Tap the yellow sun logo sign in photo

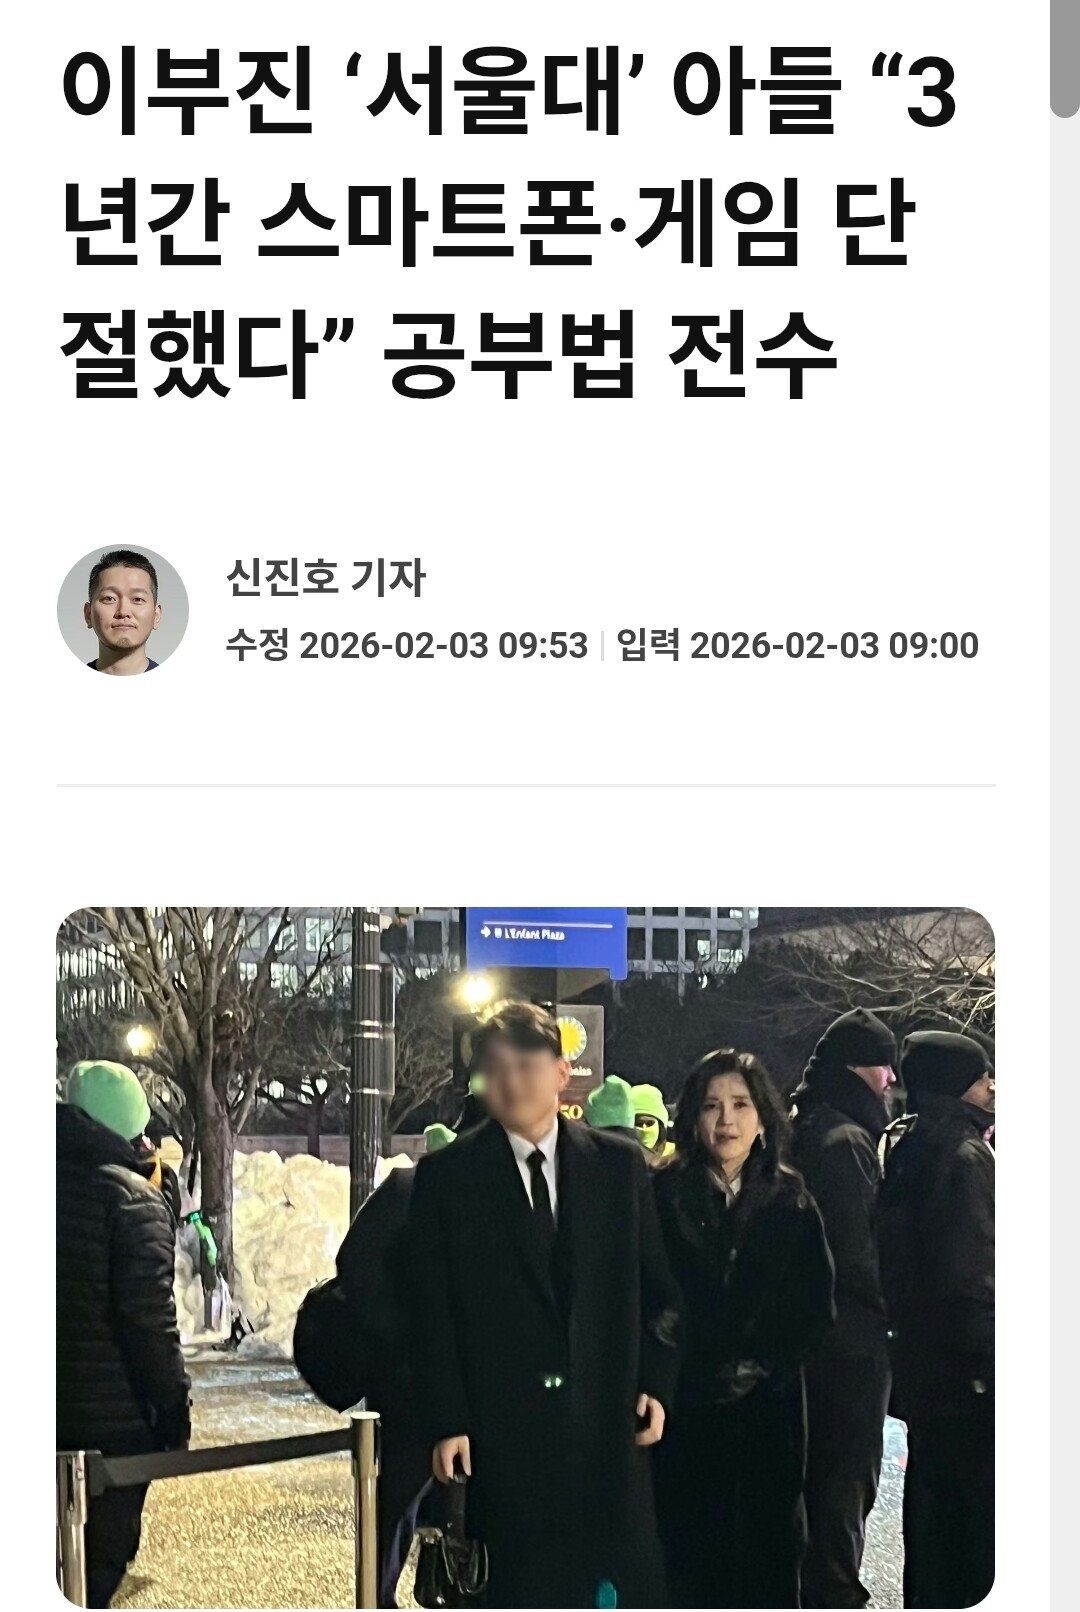click(574, 1038)
